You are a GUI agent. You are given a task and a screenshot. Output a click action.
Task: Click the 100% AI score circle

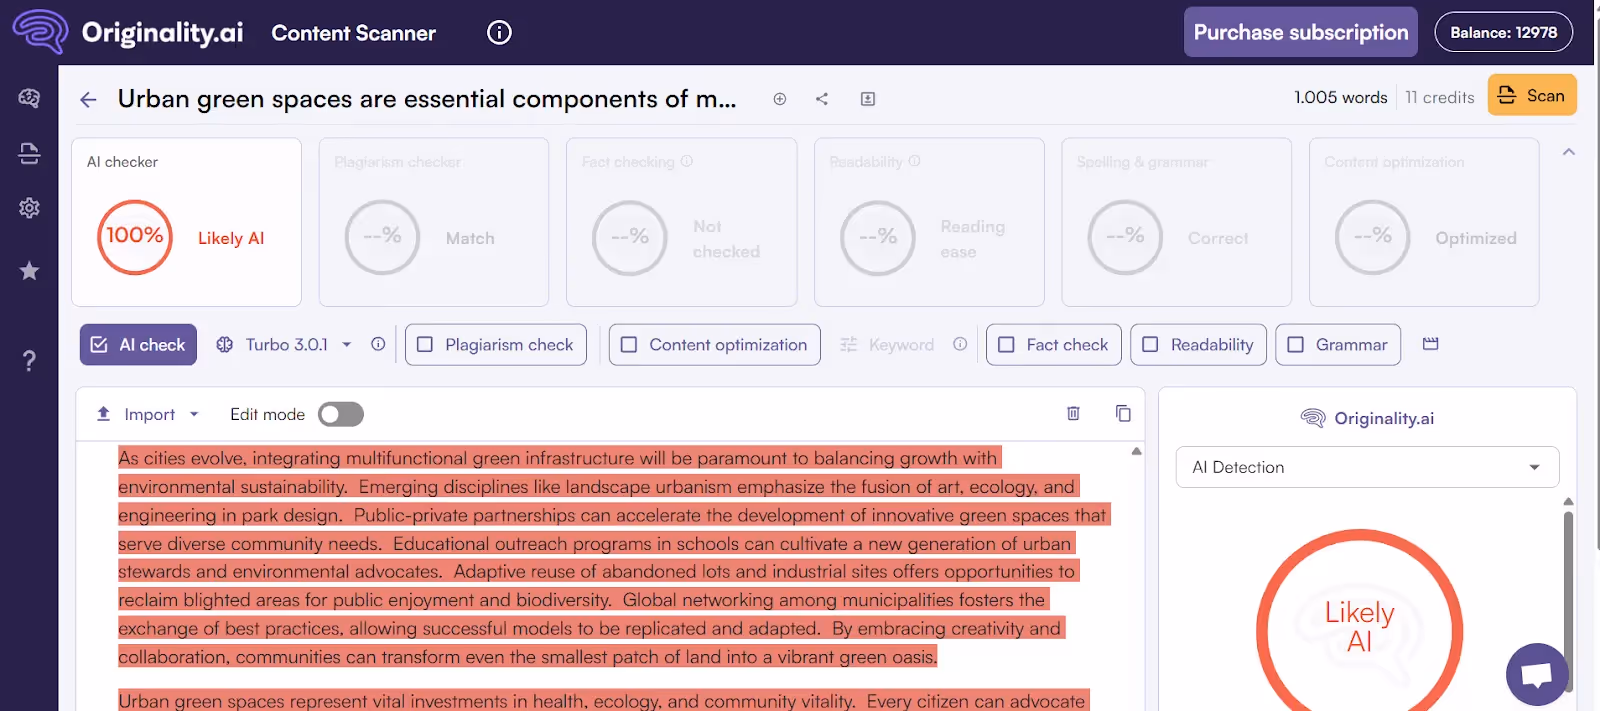pos(135,237)
